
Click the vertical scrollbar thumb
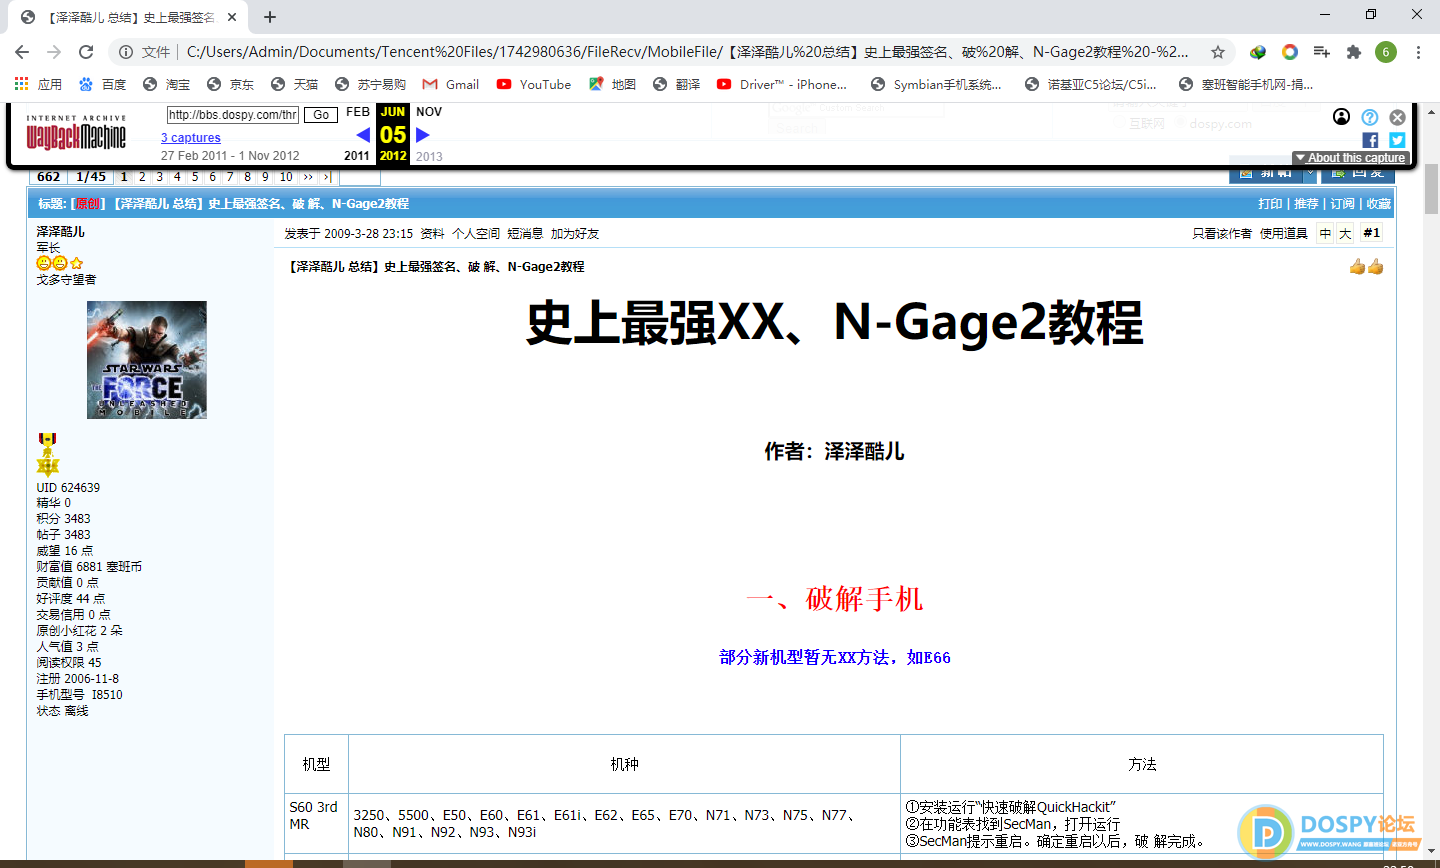tap(1431, 188)
